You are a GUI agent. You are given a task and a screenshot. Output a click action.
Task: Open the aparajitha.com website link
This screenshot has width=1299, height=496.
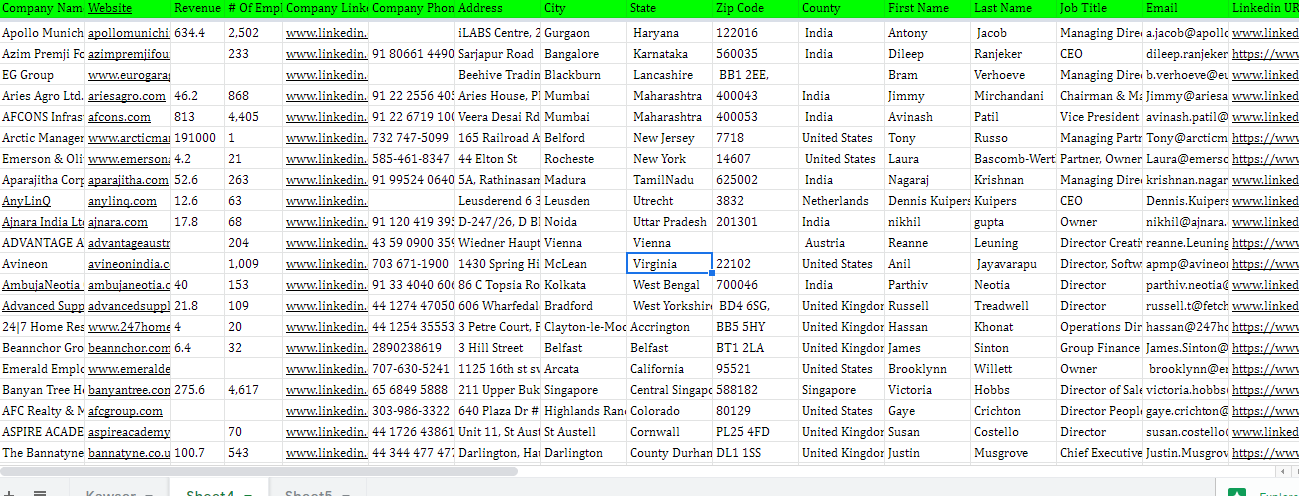[x=128, y=180]
